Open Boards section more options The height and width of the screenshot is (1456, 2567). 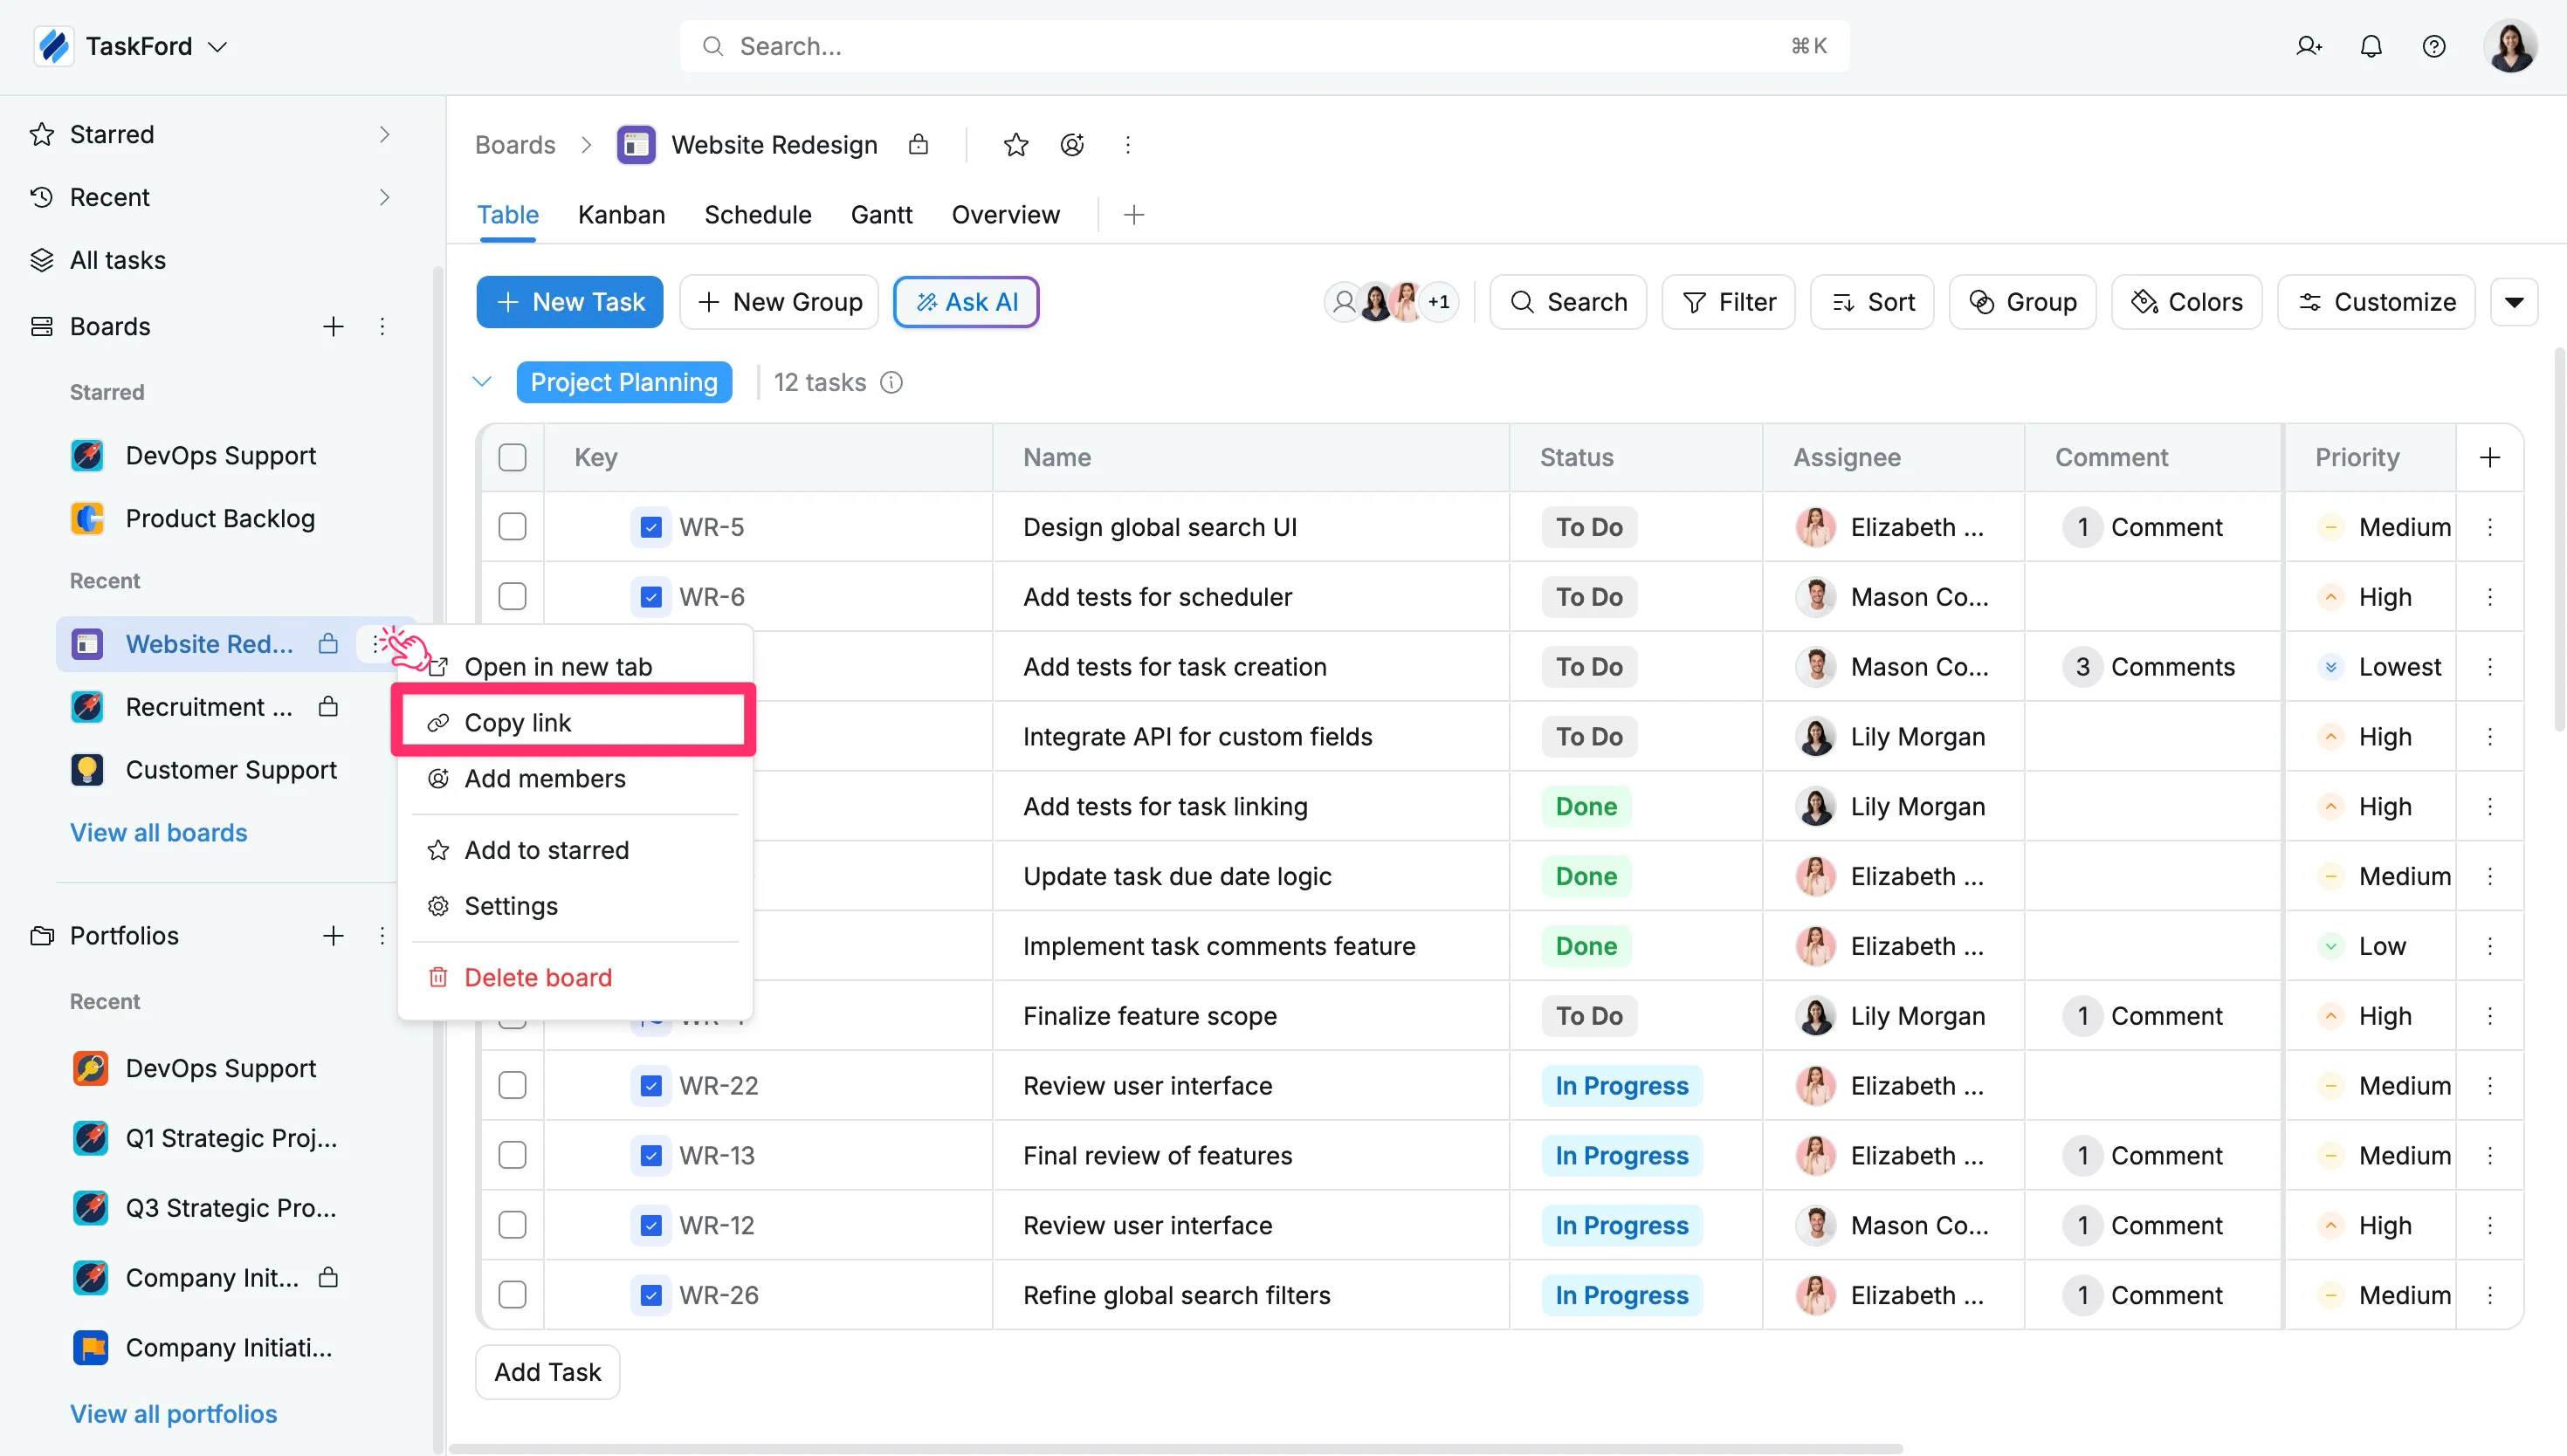[x=382, y=326]
